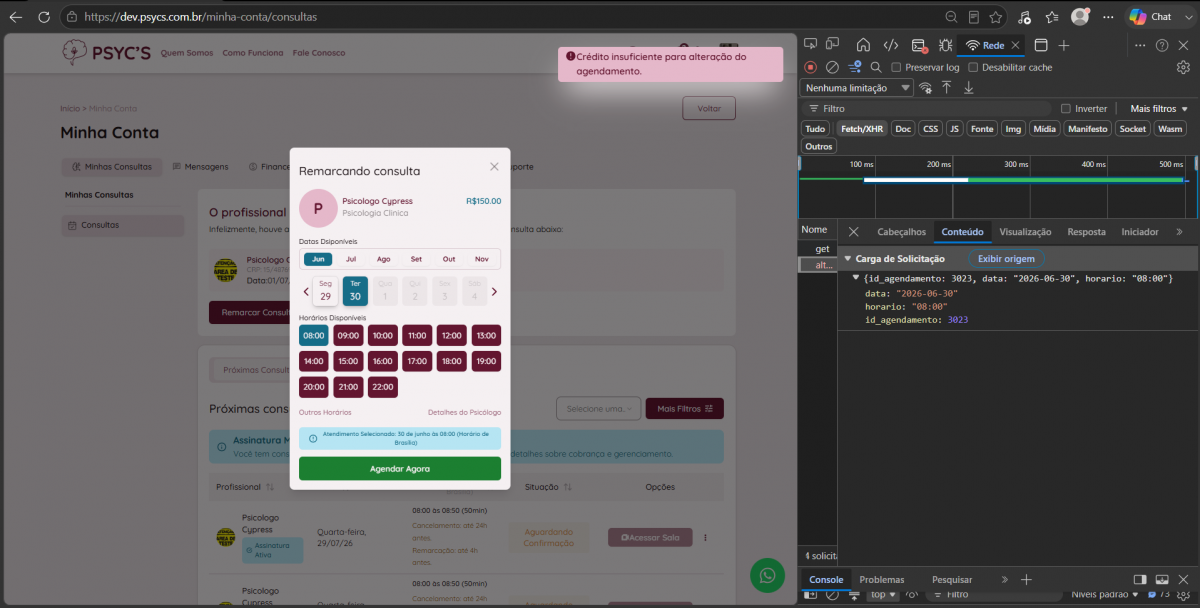This screenshot has height=608, width=1200.
Task: Add another DevTools tool with plus icon
Action: [x=1064, y=45]
